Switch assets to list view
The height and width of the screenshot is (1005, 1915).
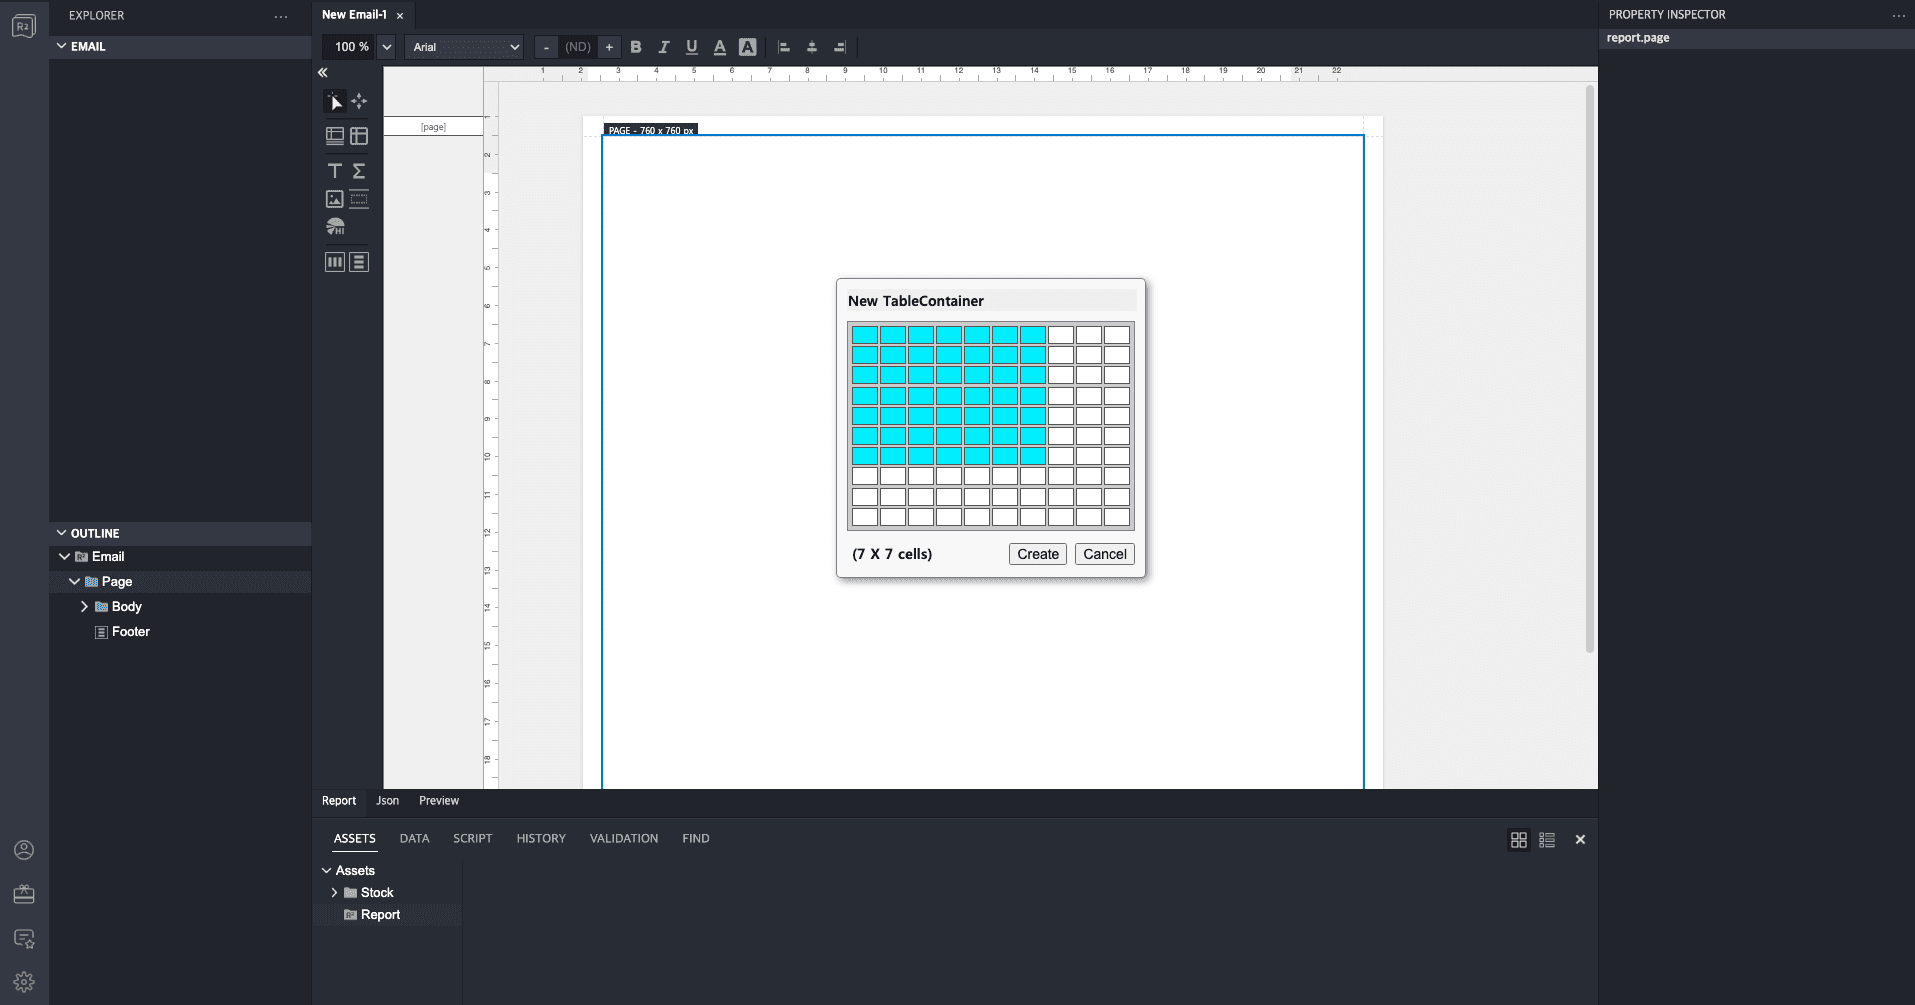click(x=1547, y=840)
